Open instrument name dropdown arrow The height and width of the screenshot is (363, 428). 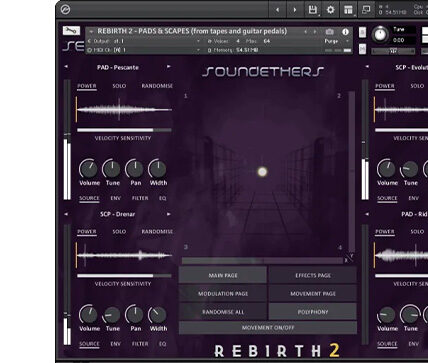point(91,32)
